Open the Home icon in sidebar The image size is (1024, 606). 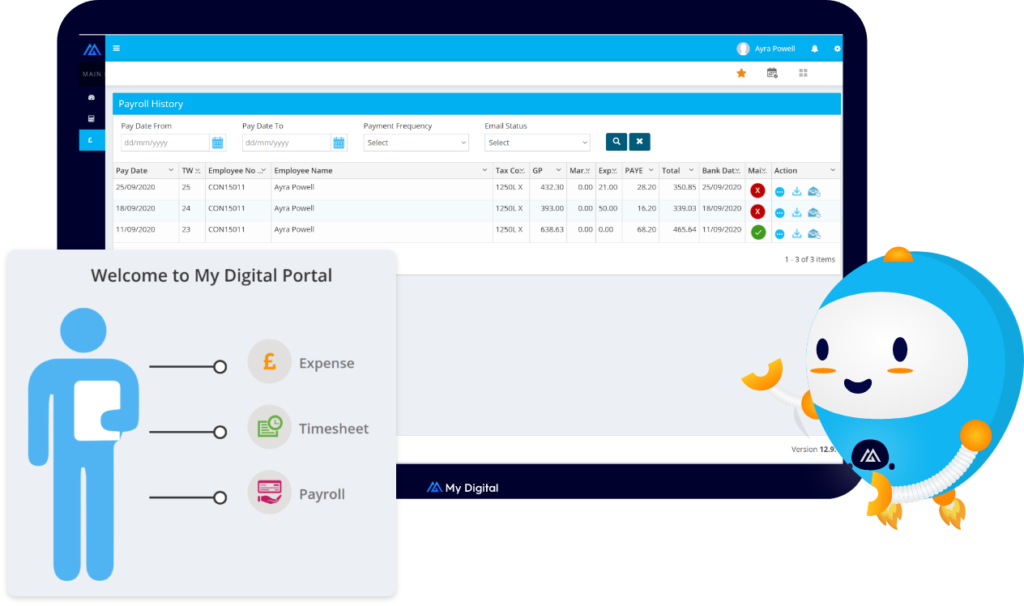point(91,97)
